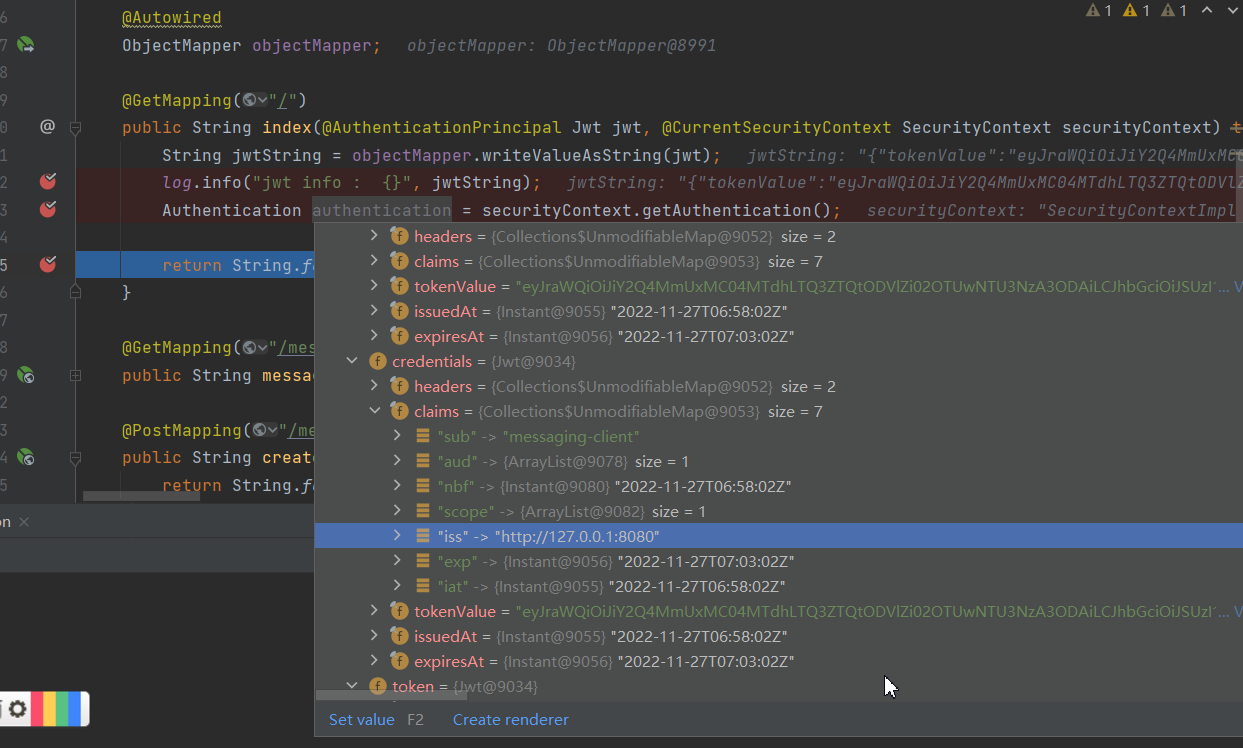This screenshot has height=748, width=1243.
Task: Select the "iss" -> "http://127.0.0.1:8080" row
Action: pos(779,536)
